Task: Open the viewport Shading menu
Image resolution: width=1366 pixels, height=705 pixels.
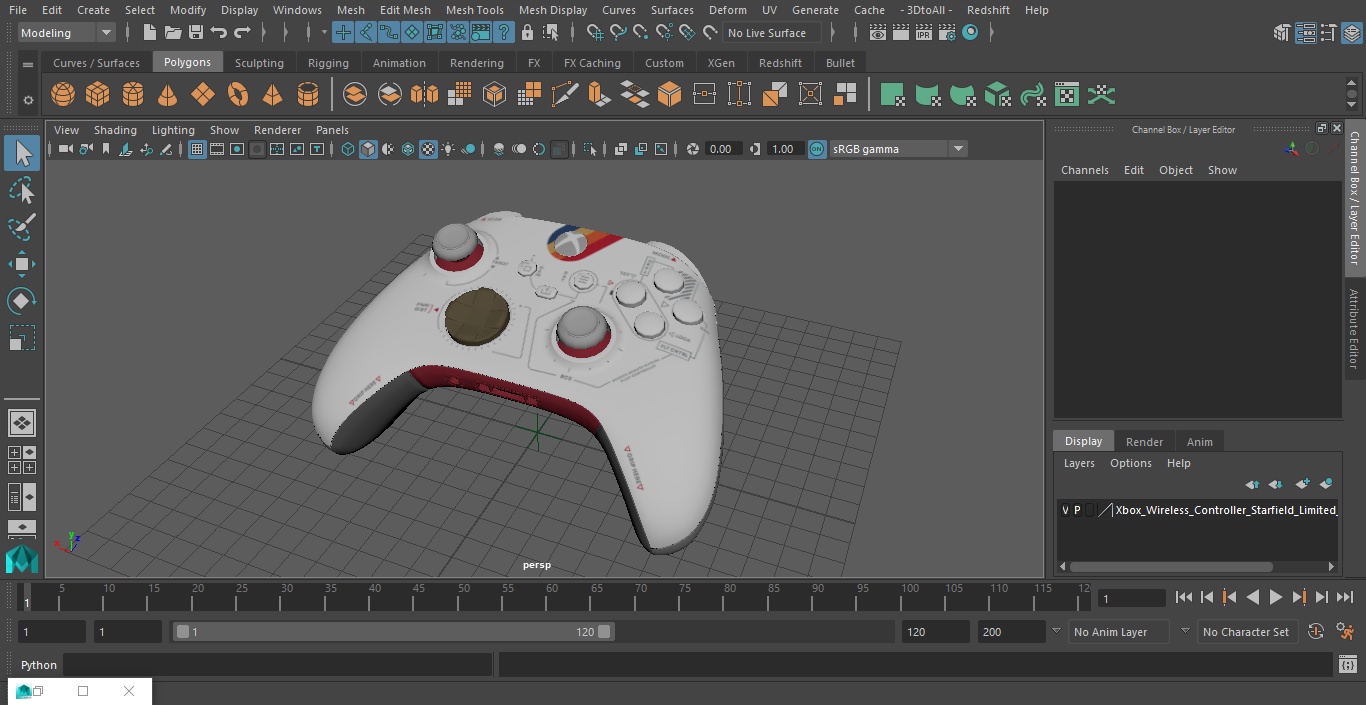Action: click(x=115, y=130)
